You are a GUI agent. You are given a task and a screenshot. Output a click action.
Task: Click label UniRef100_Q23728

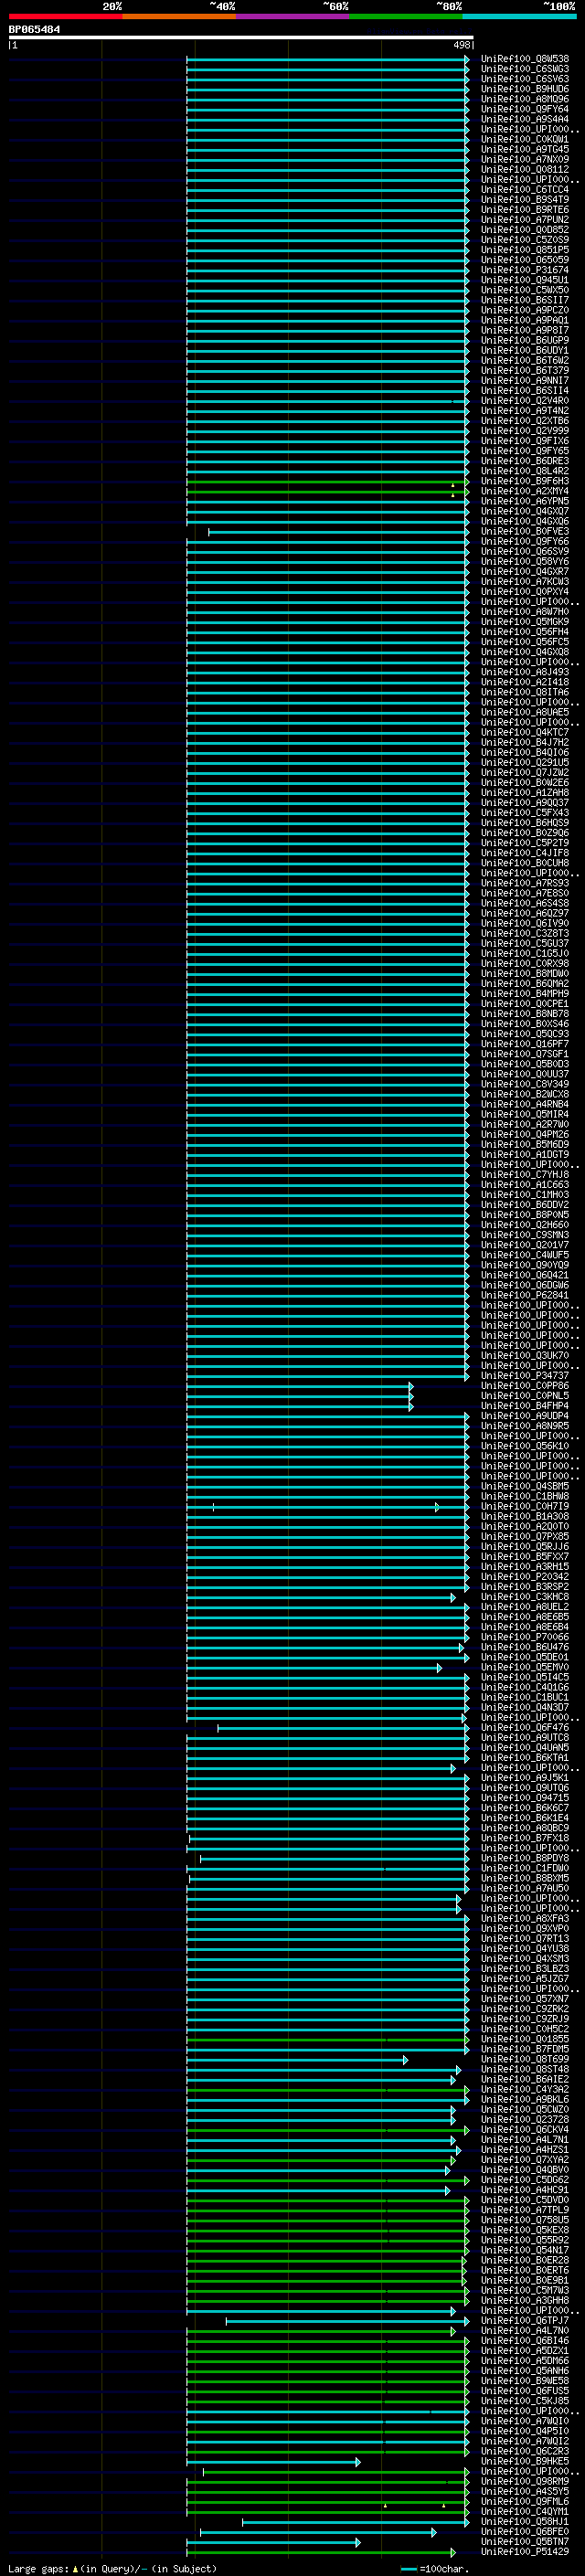[x=524, y=2119]
